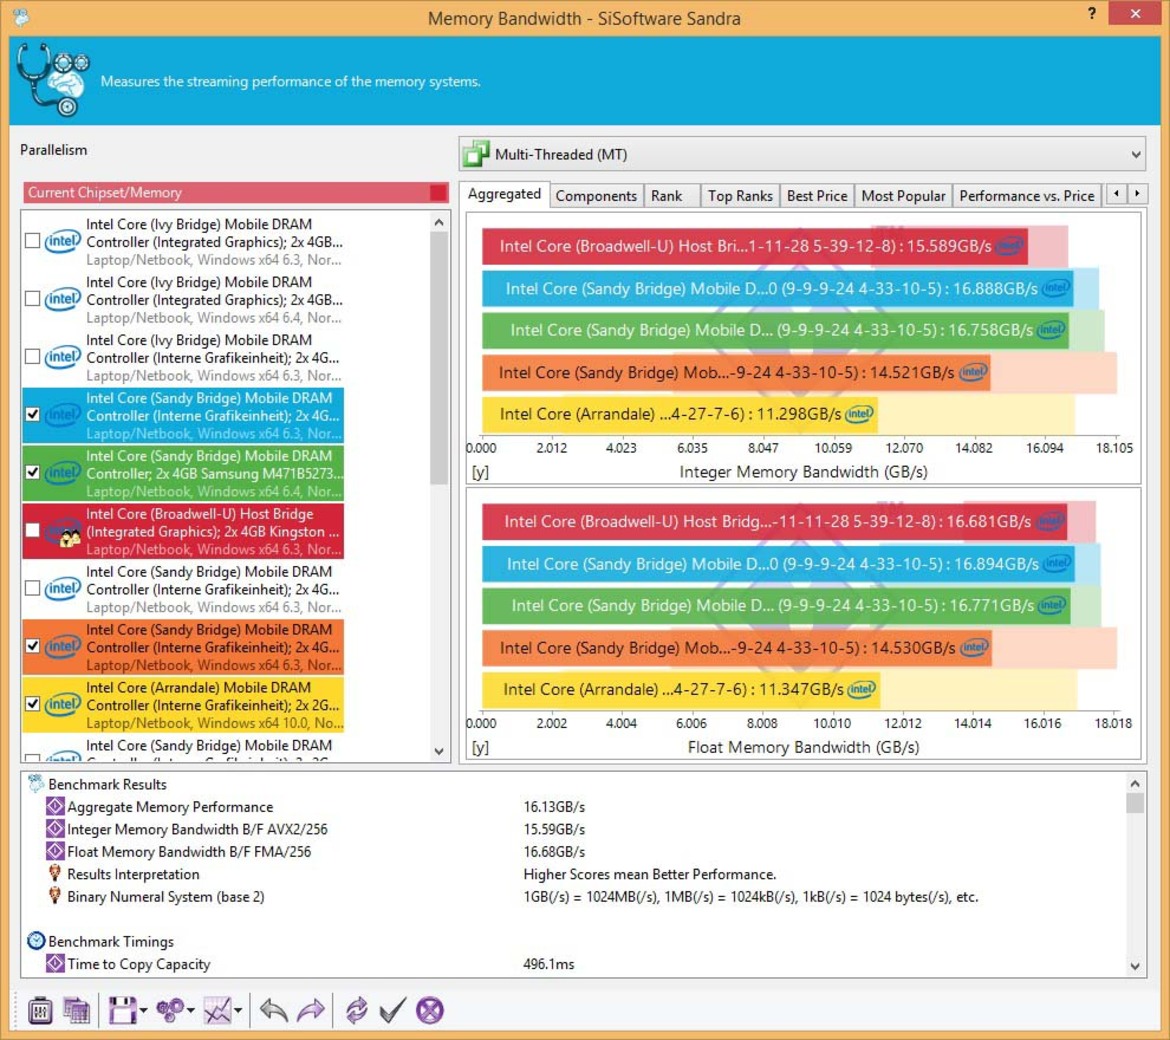
Task: Click the [y] label under Float Memory Bandwidth chart
Action: coord(480,748)
